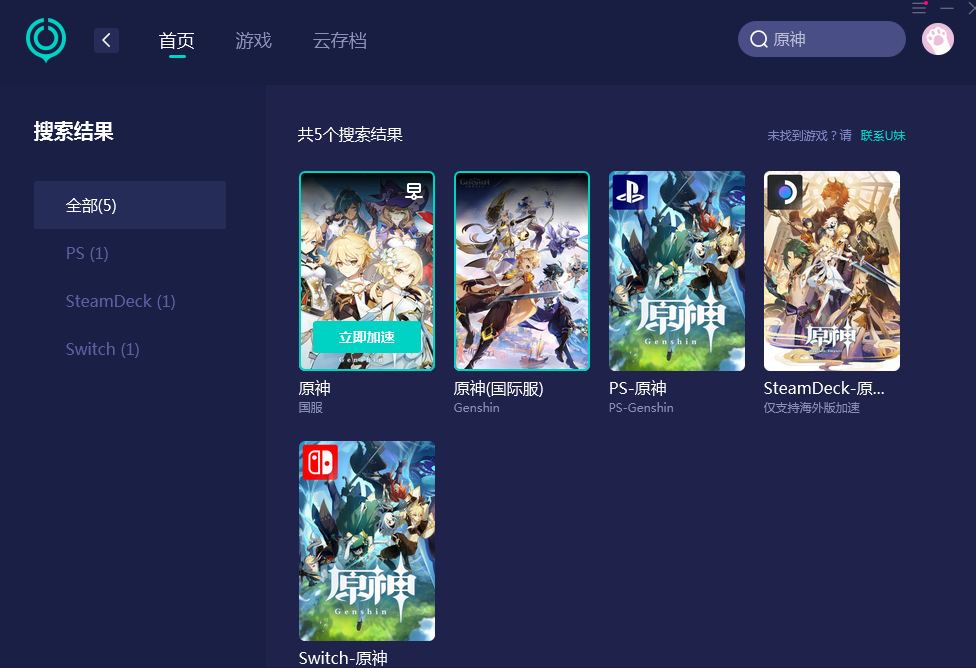
Task: Open the 原神(国际服) game cover
Action: [522, 271]
